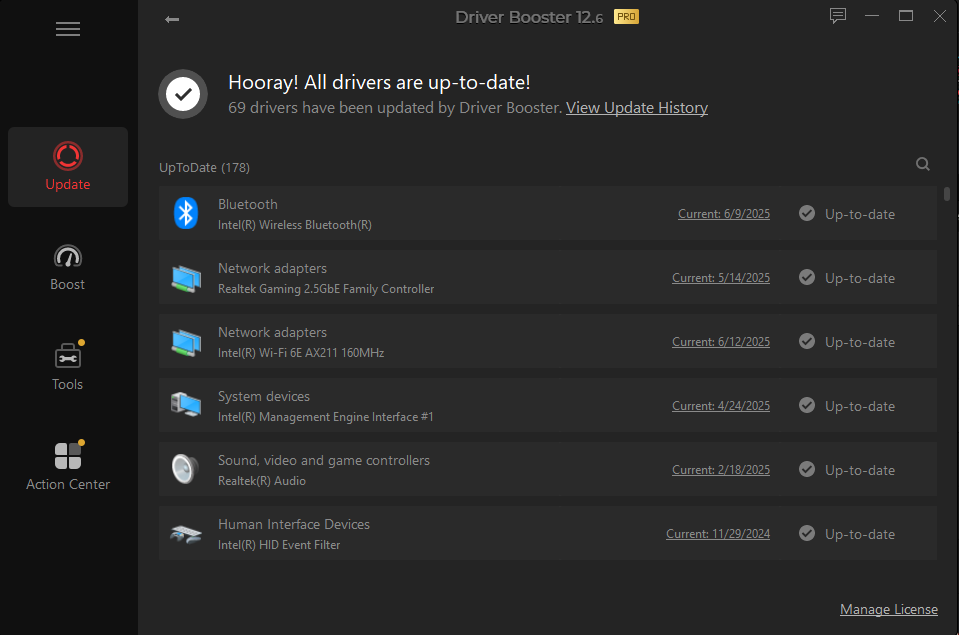
Task: Select Realtek Gaming 2.5GbE Family Controller text
Action: click(x=326, y=289)
